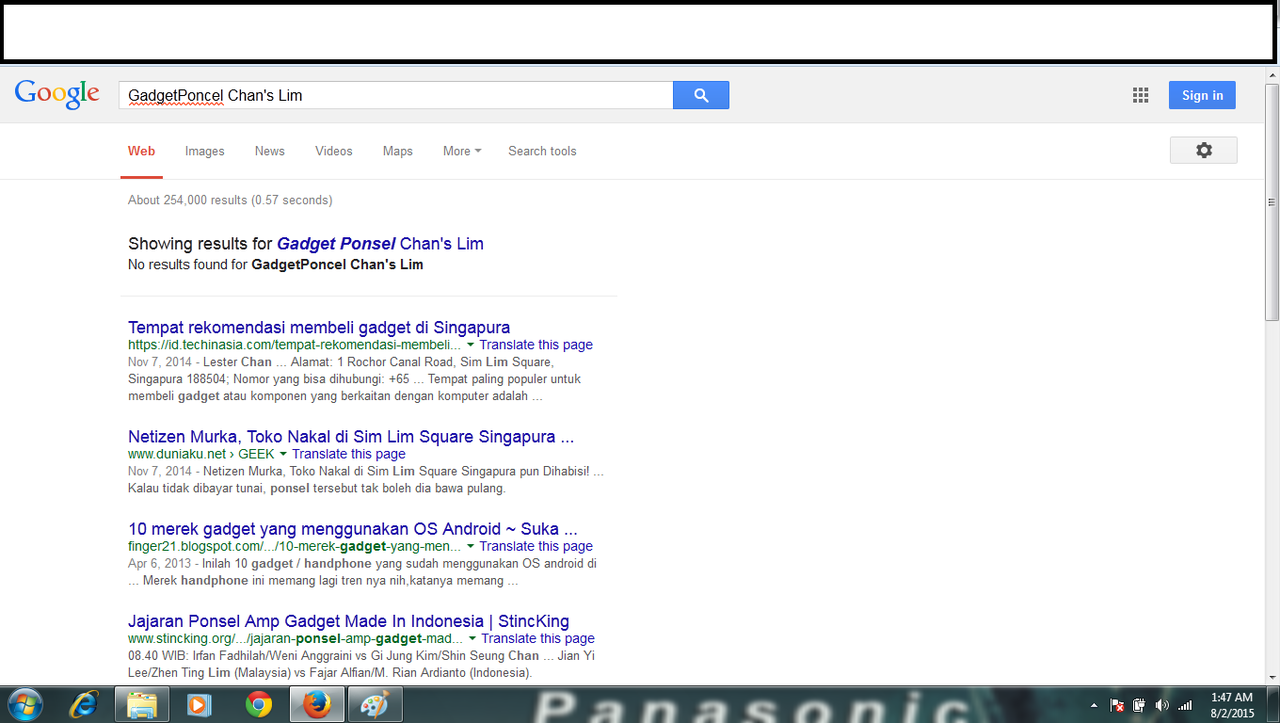
Task: Open Tempat rekomendasi membeli gadget di Singapura
Action: (x=319, y=327)
